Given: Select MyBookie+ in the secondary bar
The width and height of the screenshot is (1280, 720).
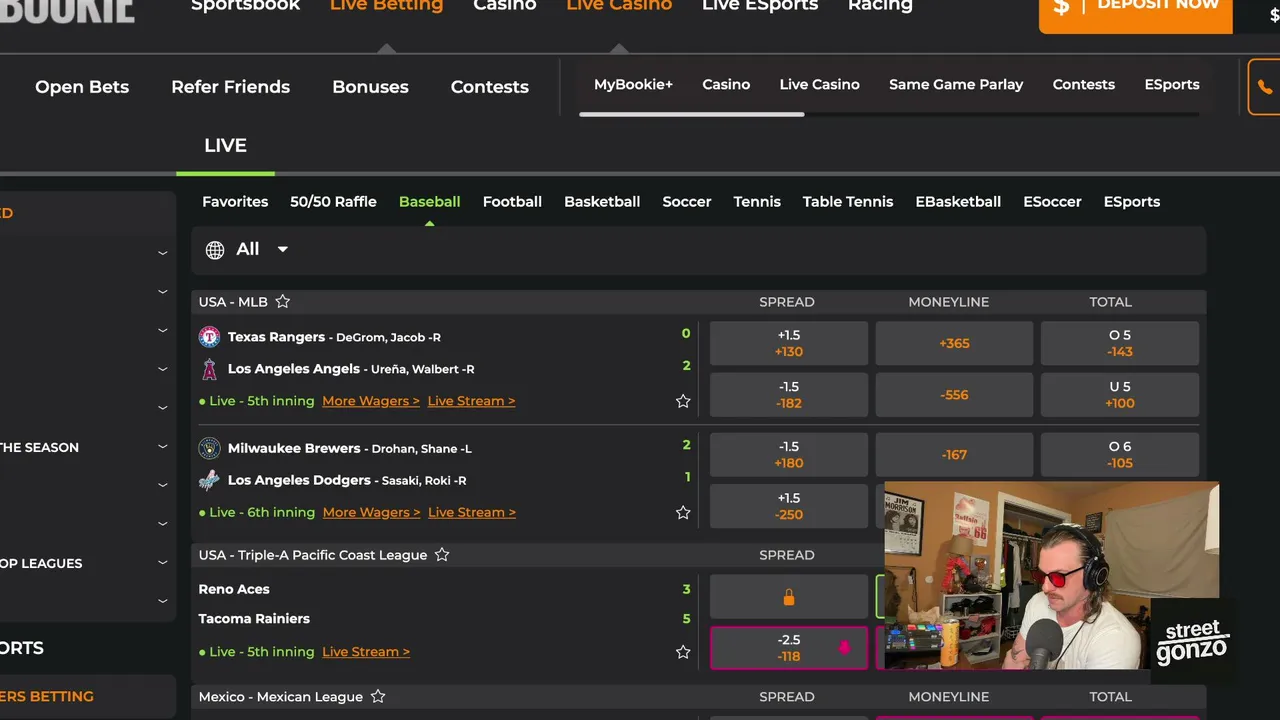Looking at the screenshot, I should coord(633,85).
